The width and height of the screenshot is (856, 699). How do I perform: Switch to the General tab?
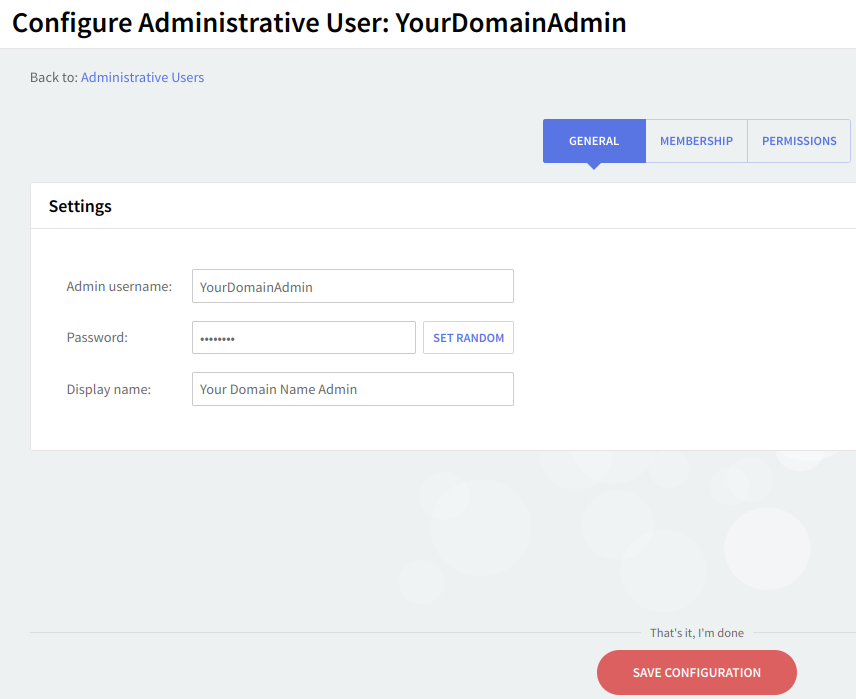pos(594,141)
